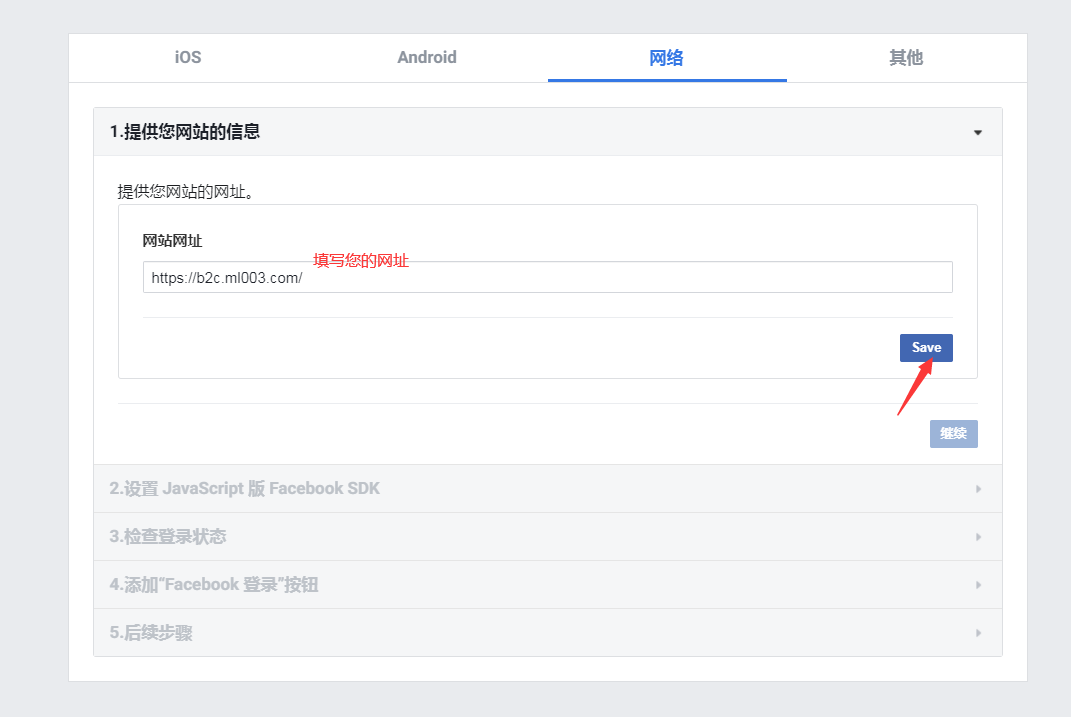Open the 其他 tab
Image resolution: width=1071 pixels, height=717 pixels.
[x=906, y=57]
